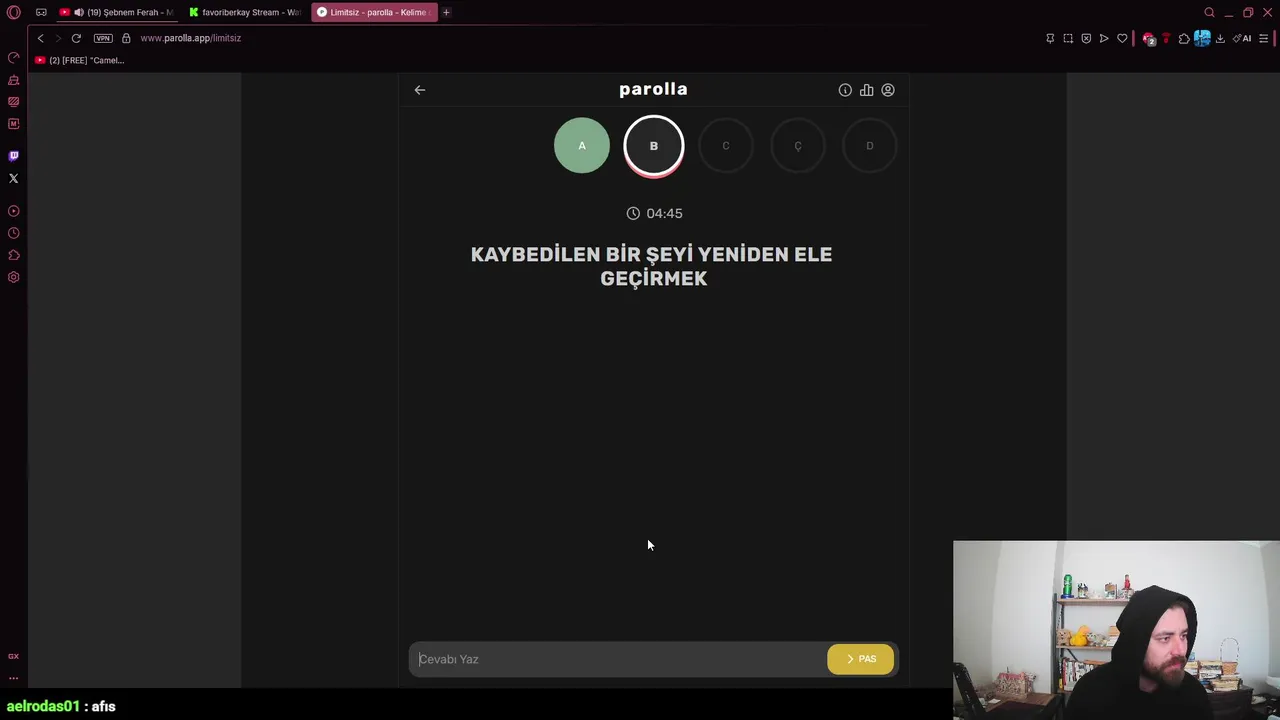Open the downloads icon
1280x720 pixels.
coord(1220,38)
